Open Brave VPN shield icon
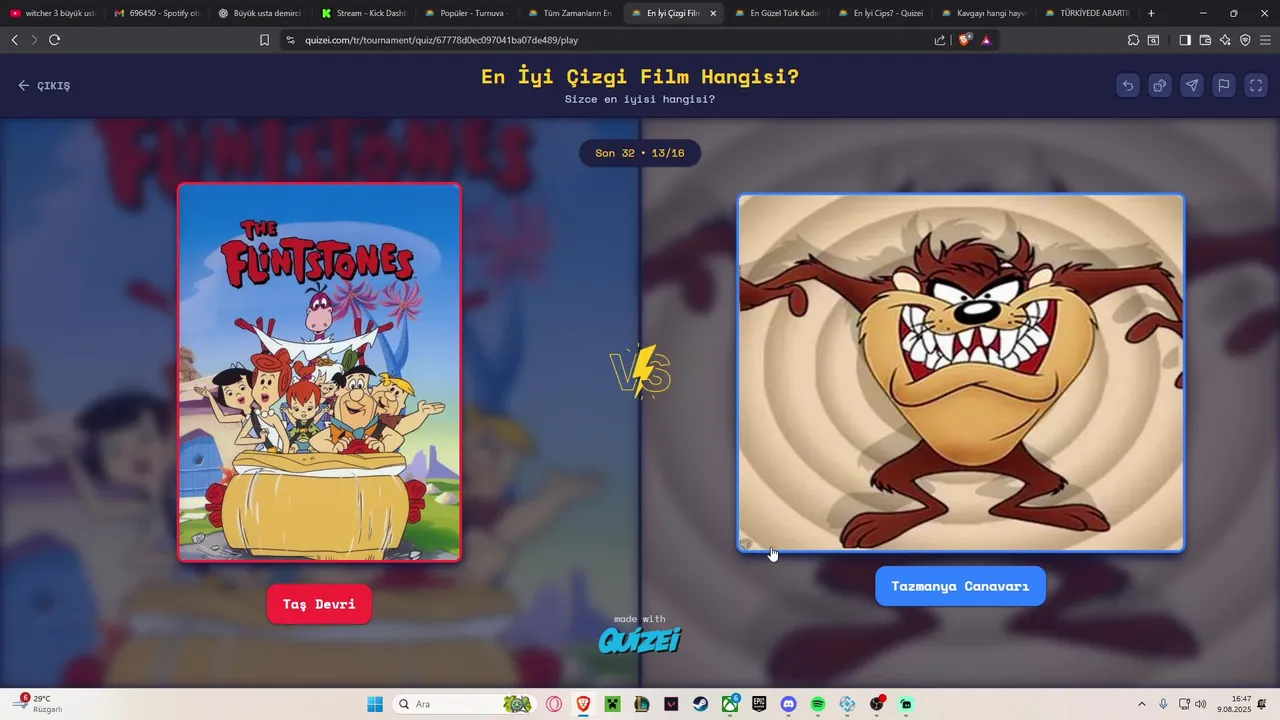The height and width of the screenshot is (720, 1280). pyautogui.click(x=1245, y=40)
